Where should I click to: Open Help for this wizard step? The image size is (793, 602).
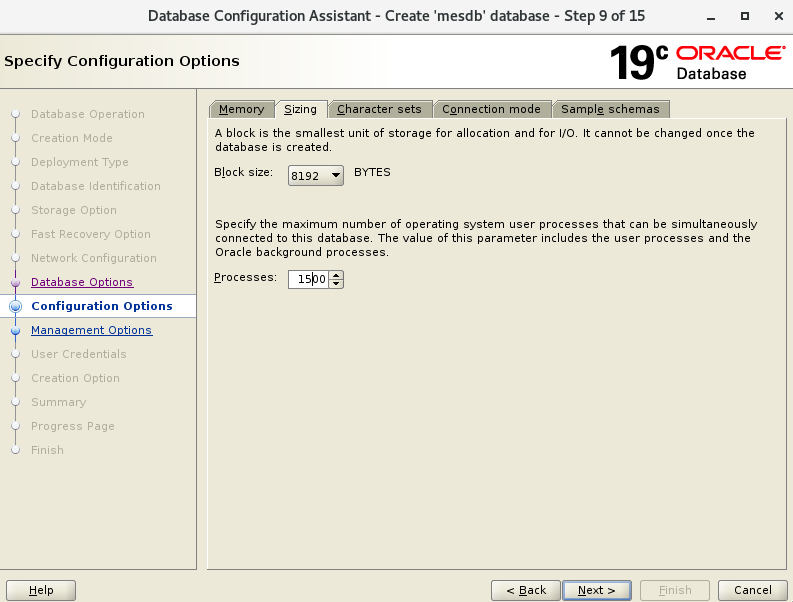point(41,590)
